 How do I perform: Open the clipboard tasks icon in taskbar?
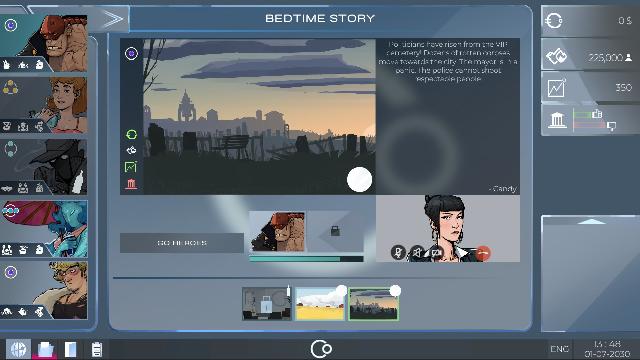coord(97,349)
